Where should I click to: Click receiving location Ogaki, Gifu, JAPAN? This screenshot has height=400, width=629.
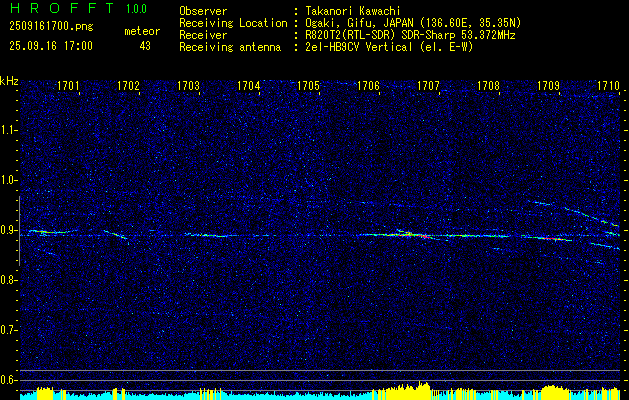[359, 23]
